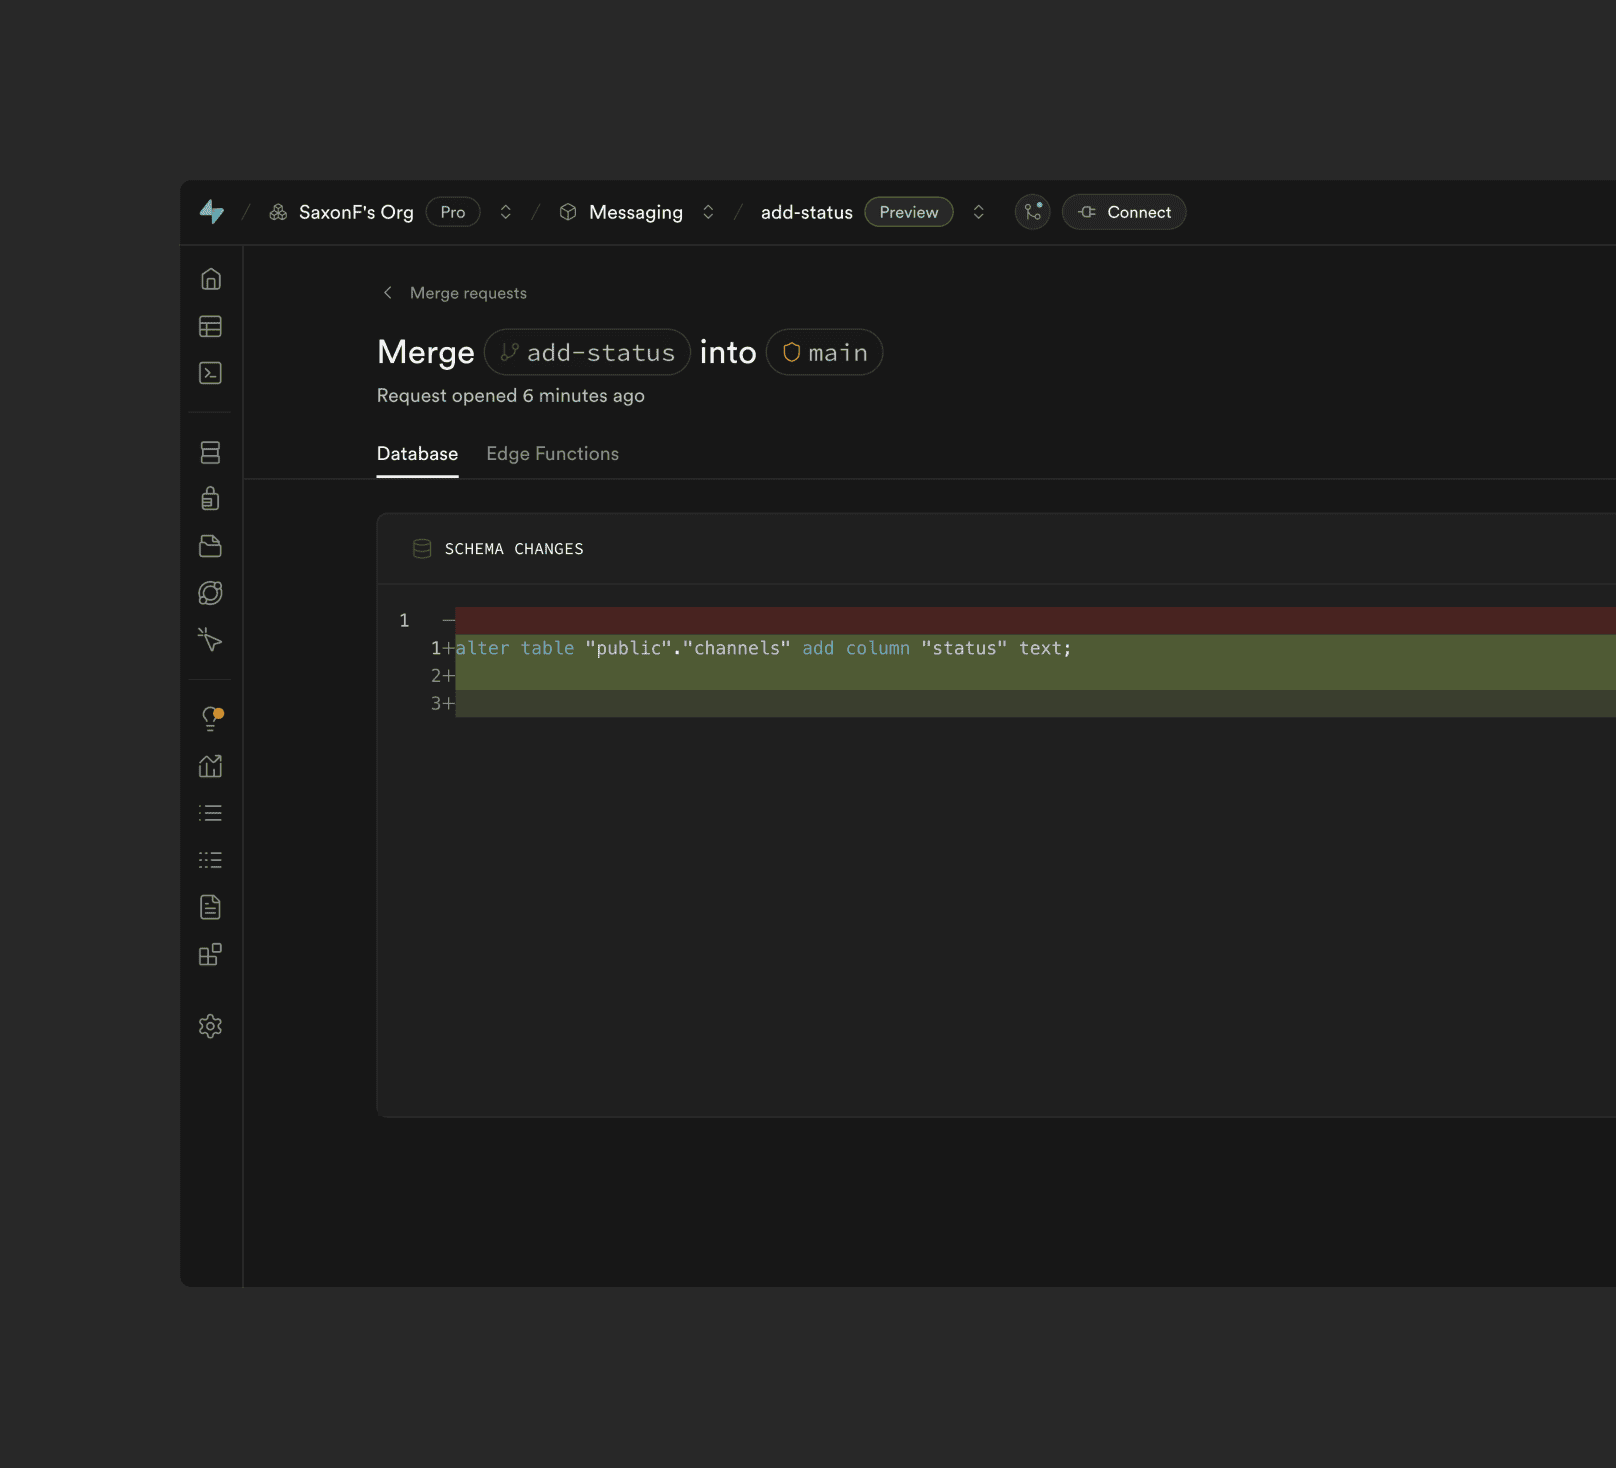Screen dimensions: 1616x1468
Task: Click the add-status branch pill in title
Action: (587, 352)
